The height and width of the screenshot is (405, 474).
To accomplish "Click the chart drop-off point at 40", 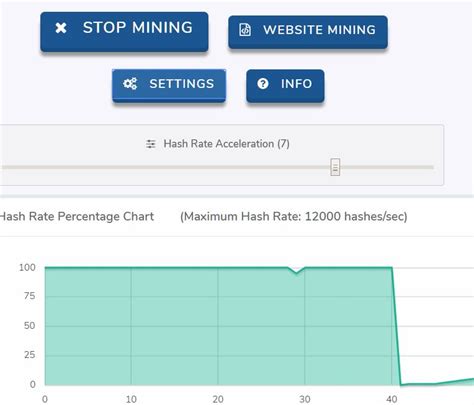I will 392,267.
